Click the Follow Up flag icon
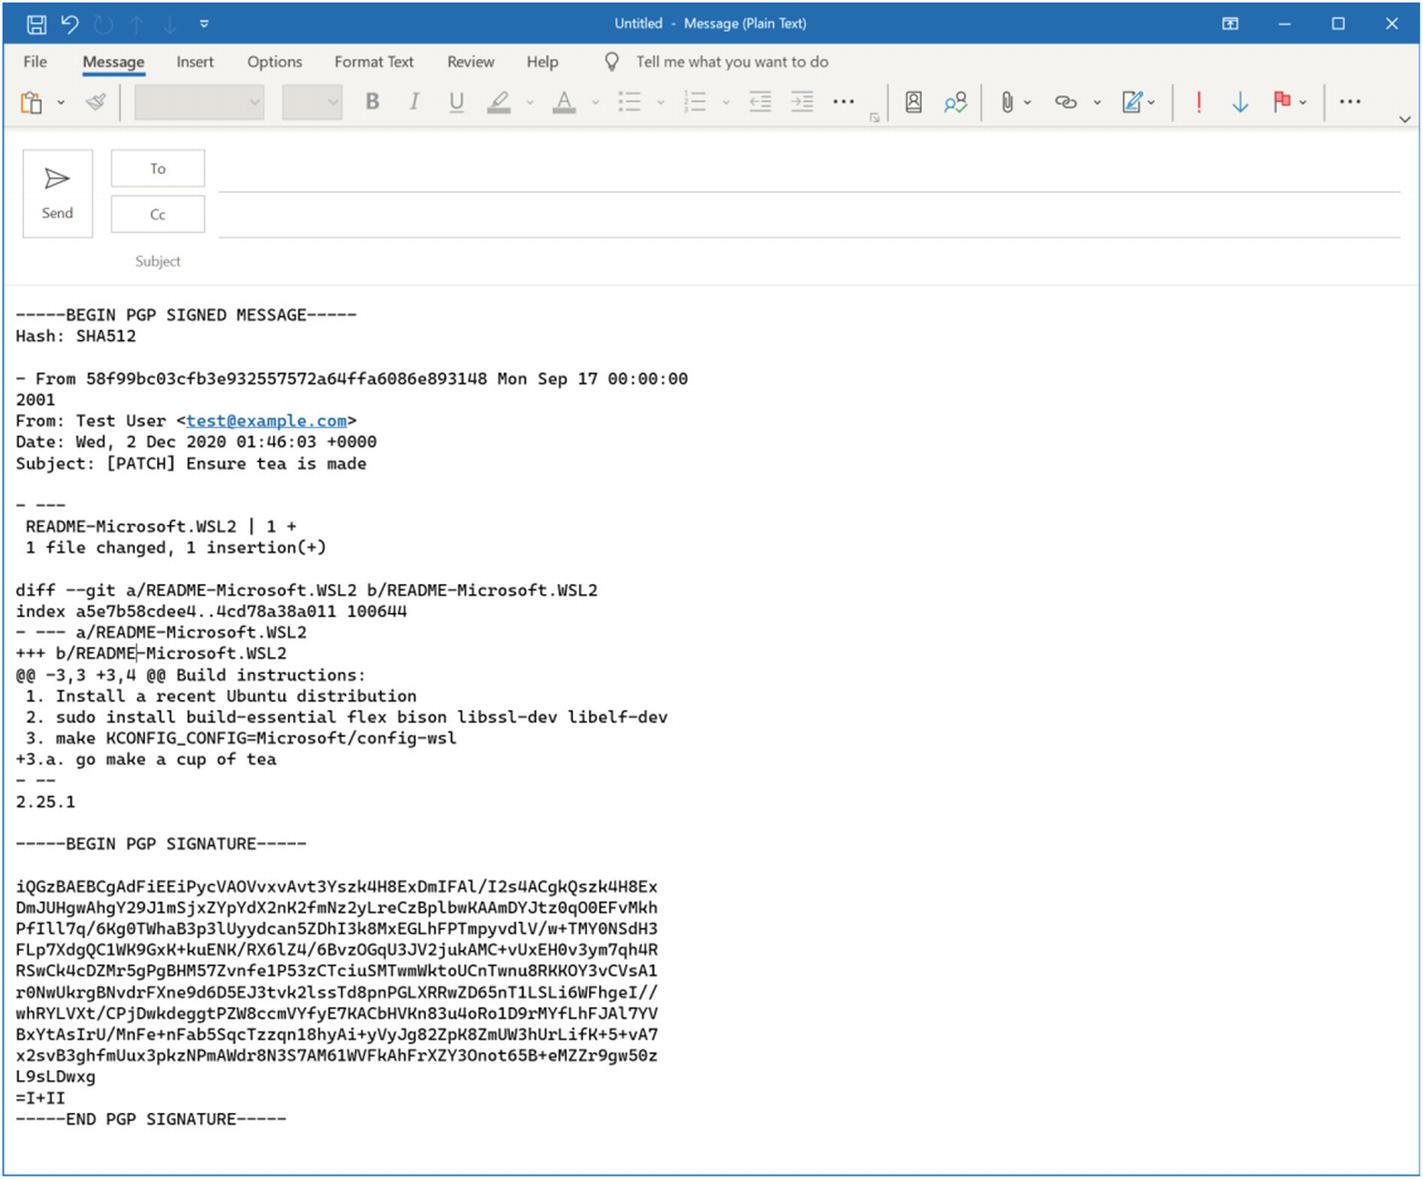 click(1281, 102)
